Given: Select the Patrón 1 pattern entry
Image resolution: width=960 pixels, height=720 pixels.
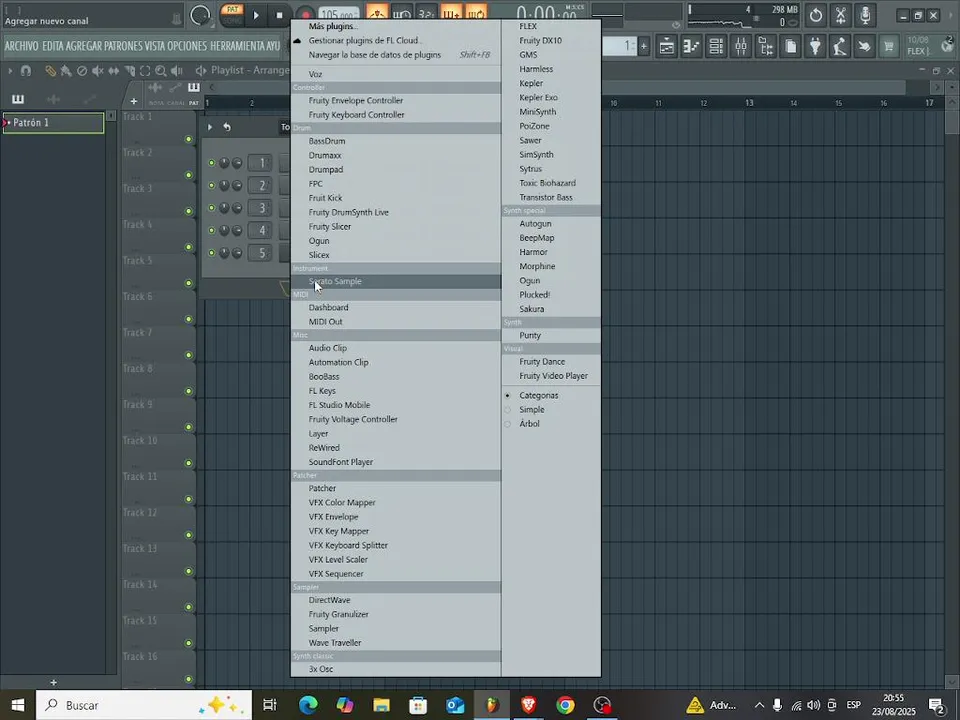Looking at the screenshot, I should 53,123.
